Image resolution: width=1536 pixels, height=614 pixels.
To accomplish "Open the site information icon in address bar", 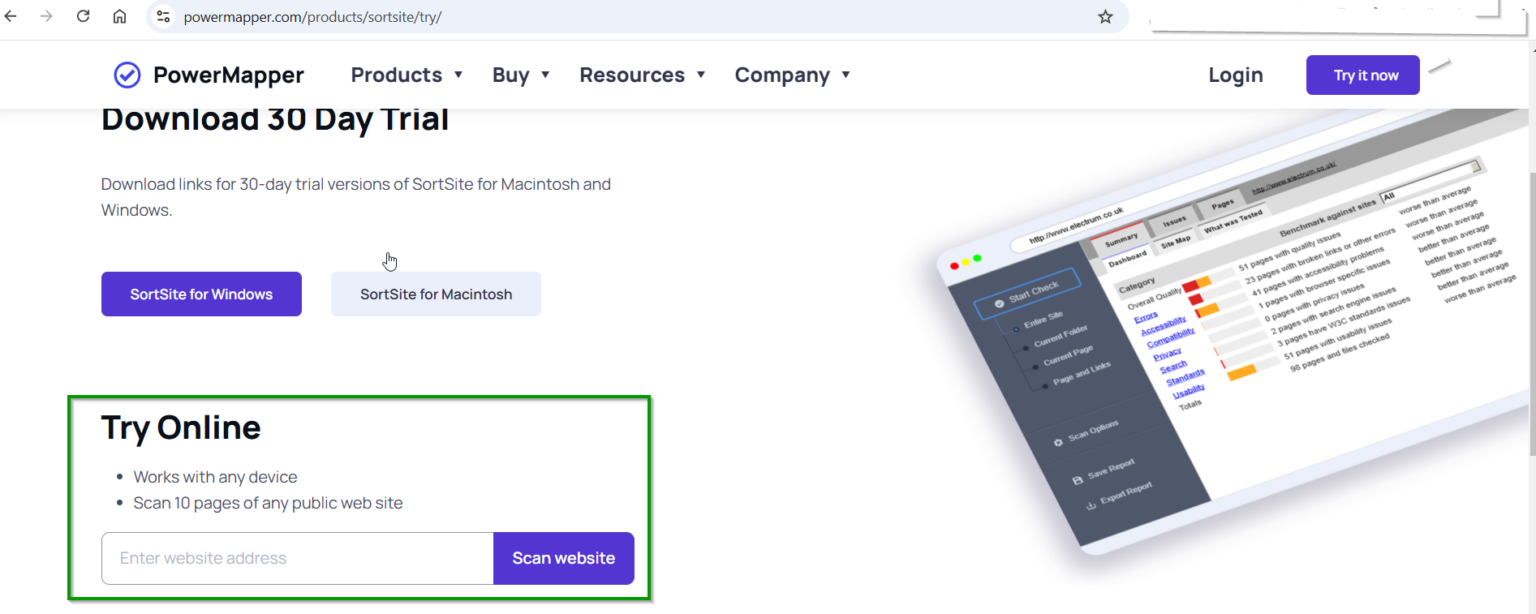I will pyautogui.click(x=162, y=16).
